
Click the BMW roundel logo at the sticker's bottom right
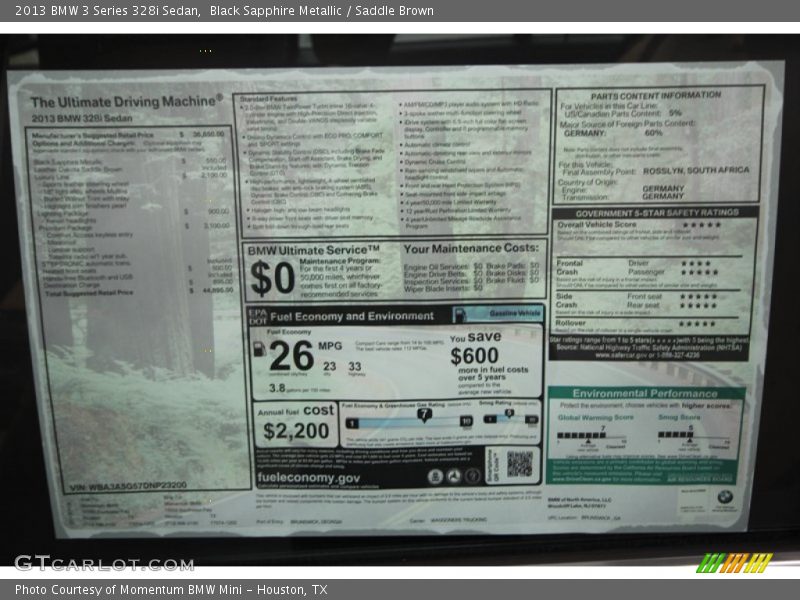(723, 496)
